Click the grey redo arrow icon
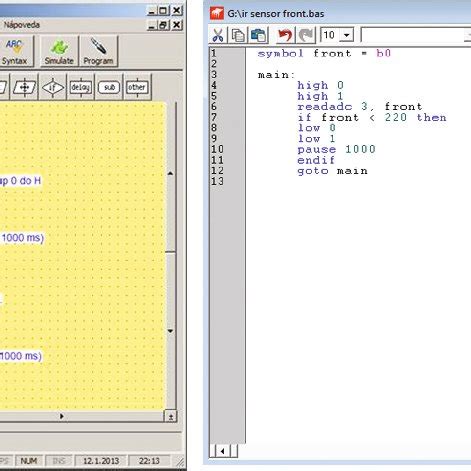The width and height of the screenshot is (471, 471). coord(306,35)
